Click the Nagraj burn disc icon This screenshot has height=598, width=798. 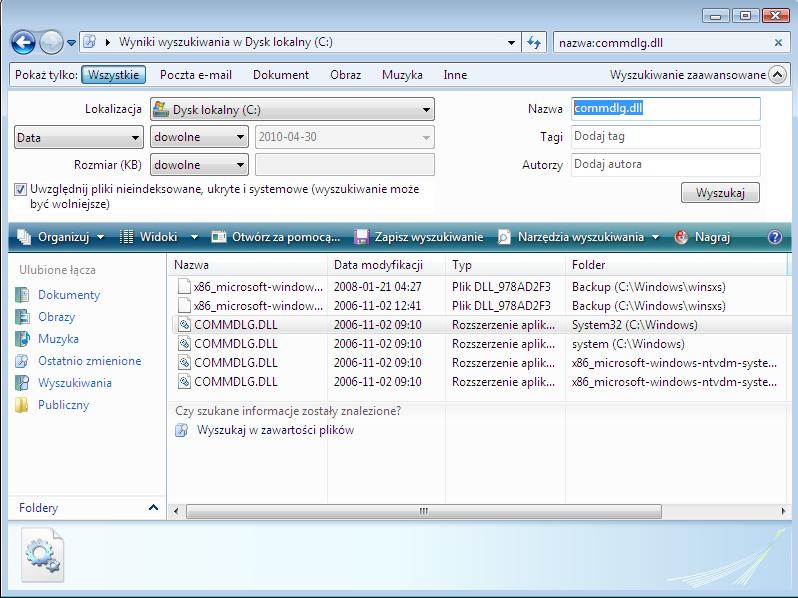(x=681, y=237)
